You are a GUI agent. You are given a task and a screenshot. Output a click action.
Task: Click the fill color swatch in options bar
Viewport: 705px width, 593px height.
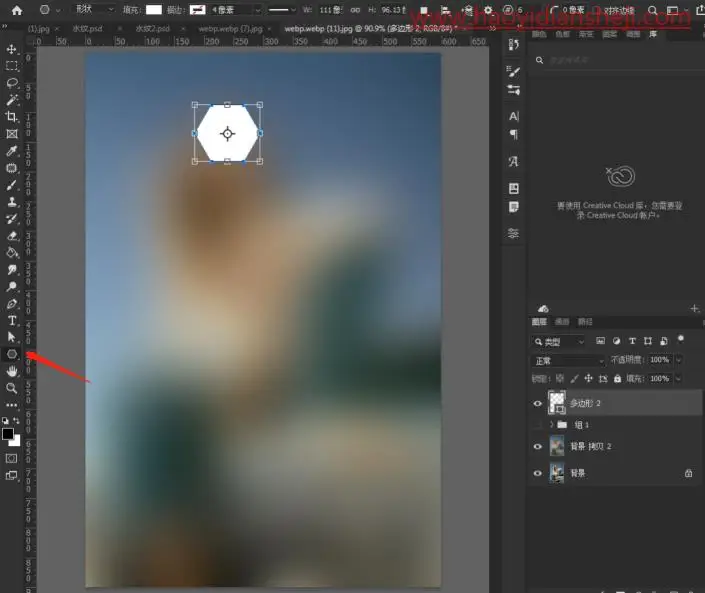(154, 9)
